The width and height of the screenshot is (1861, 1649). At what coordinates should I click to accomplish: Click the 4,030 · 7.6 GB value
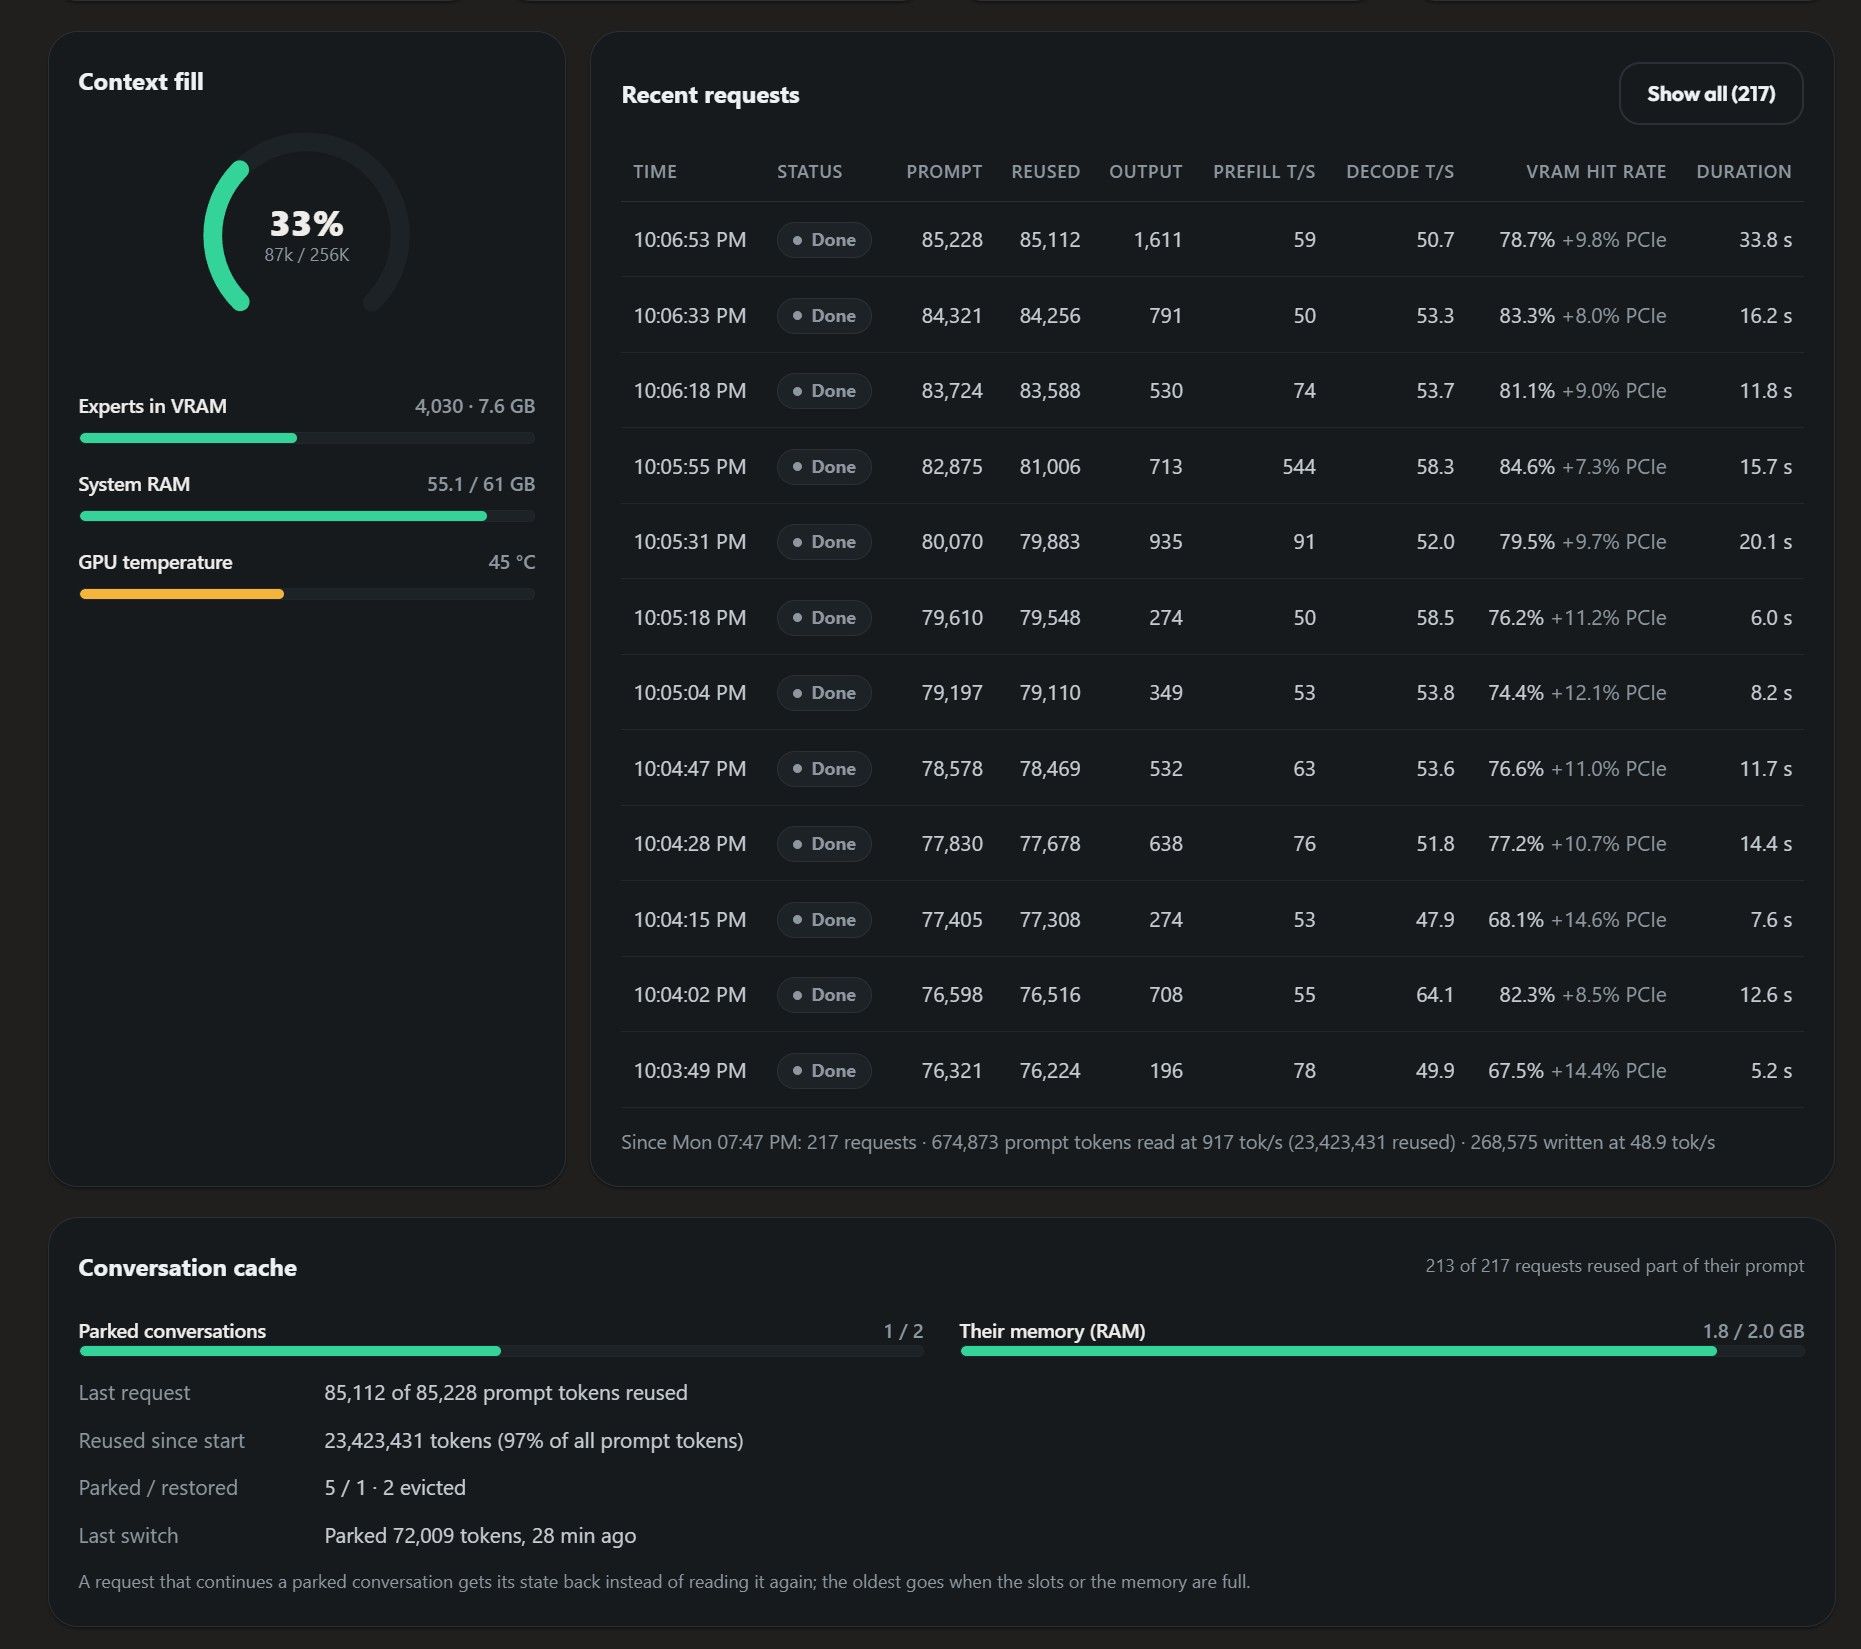point(475,406)
